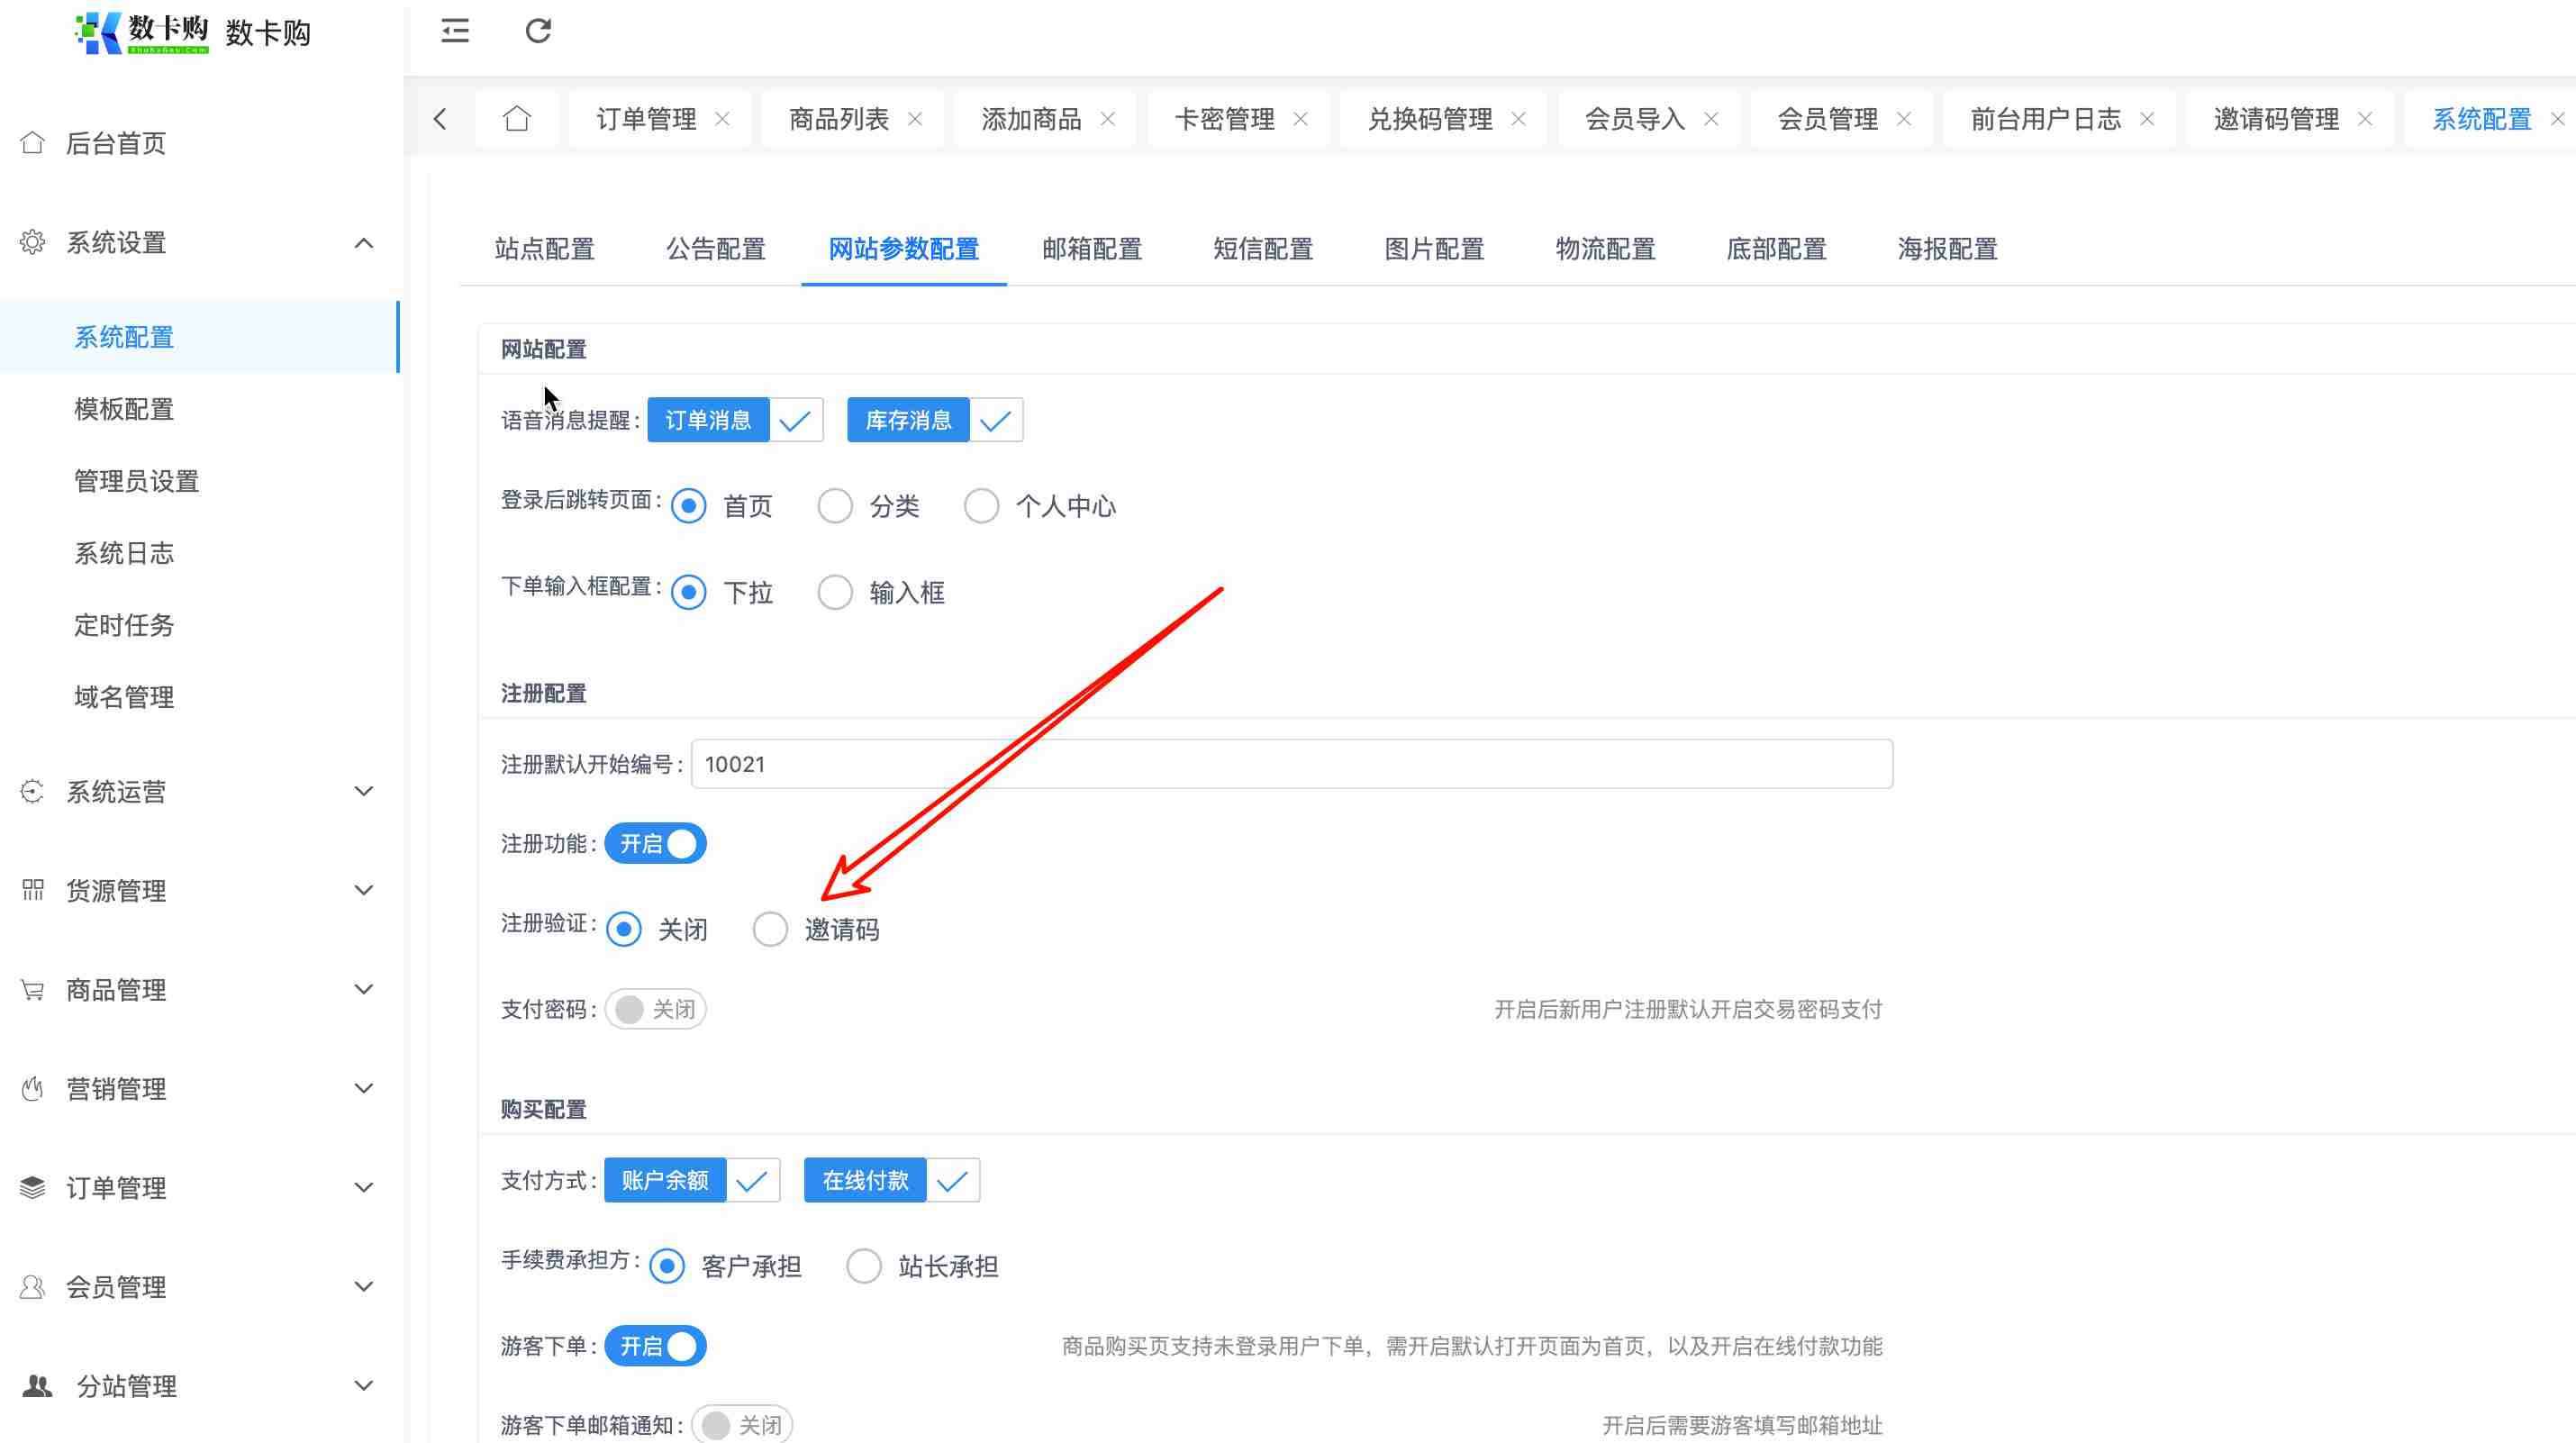Expand the 商品管理 sidebar menu
The width and height of the screenshot is (2576, 1443).
tap(364, 989)
